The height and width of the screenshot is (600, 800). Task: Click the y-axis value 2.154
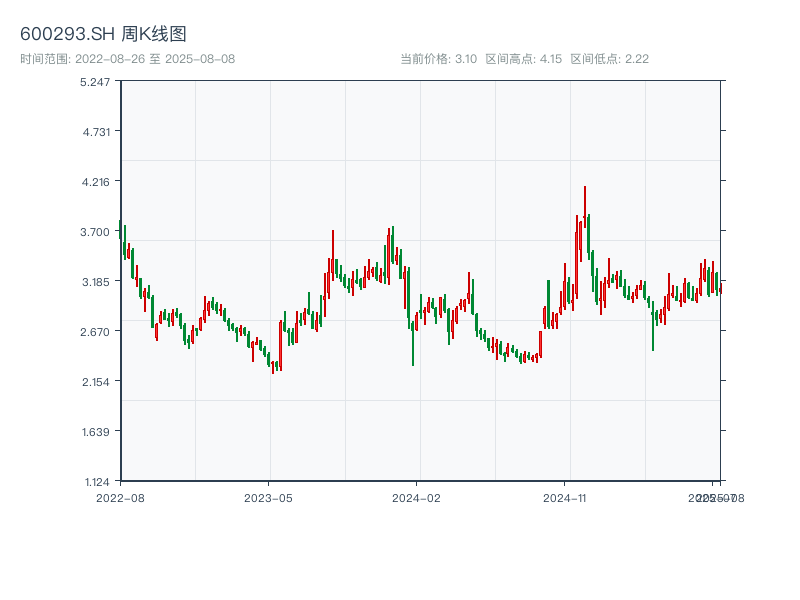(95, 382)
